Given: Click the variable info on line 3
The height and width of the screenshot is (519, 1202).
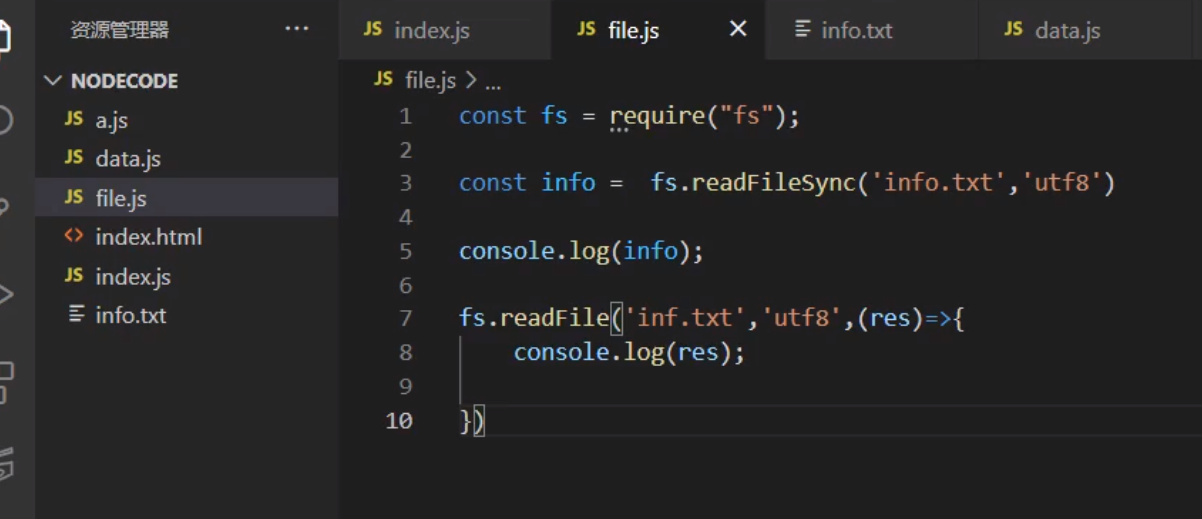Looking at the screenshot, I should [x=568, y=183].
